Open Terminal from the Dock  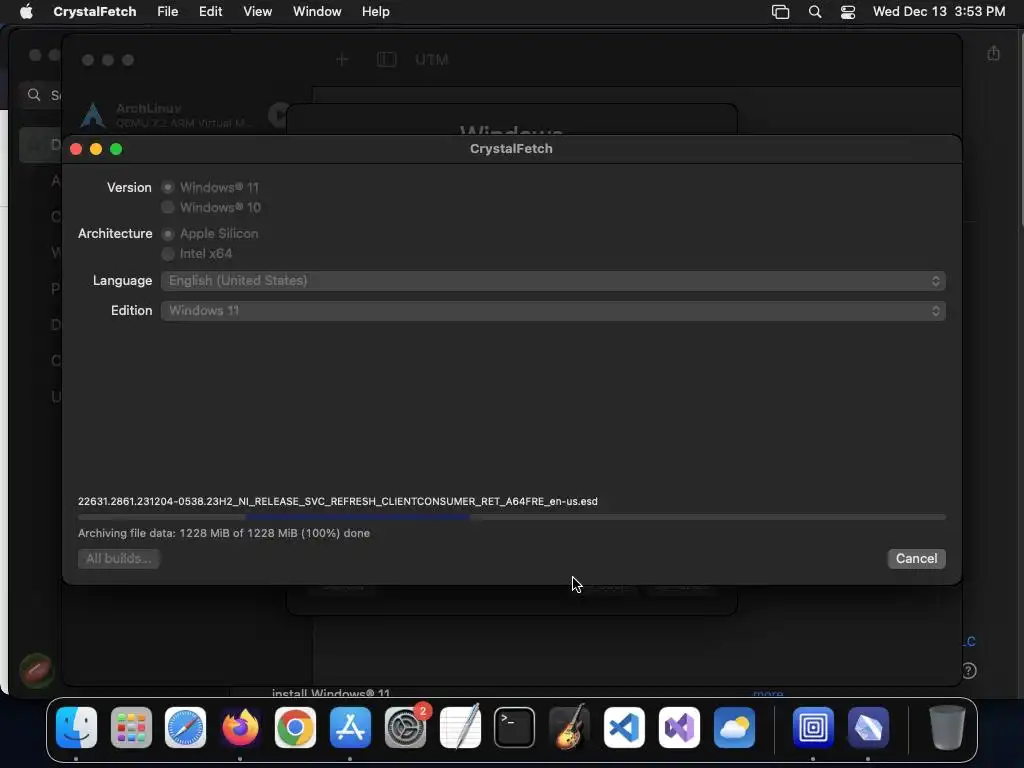515,728
